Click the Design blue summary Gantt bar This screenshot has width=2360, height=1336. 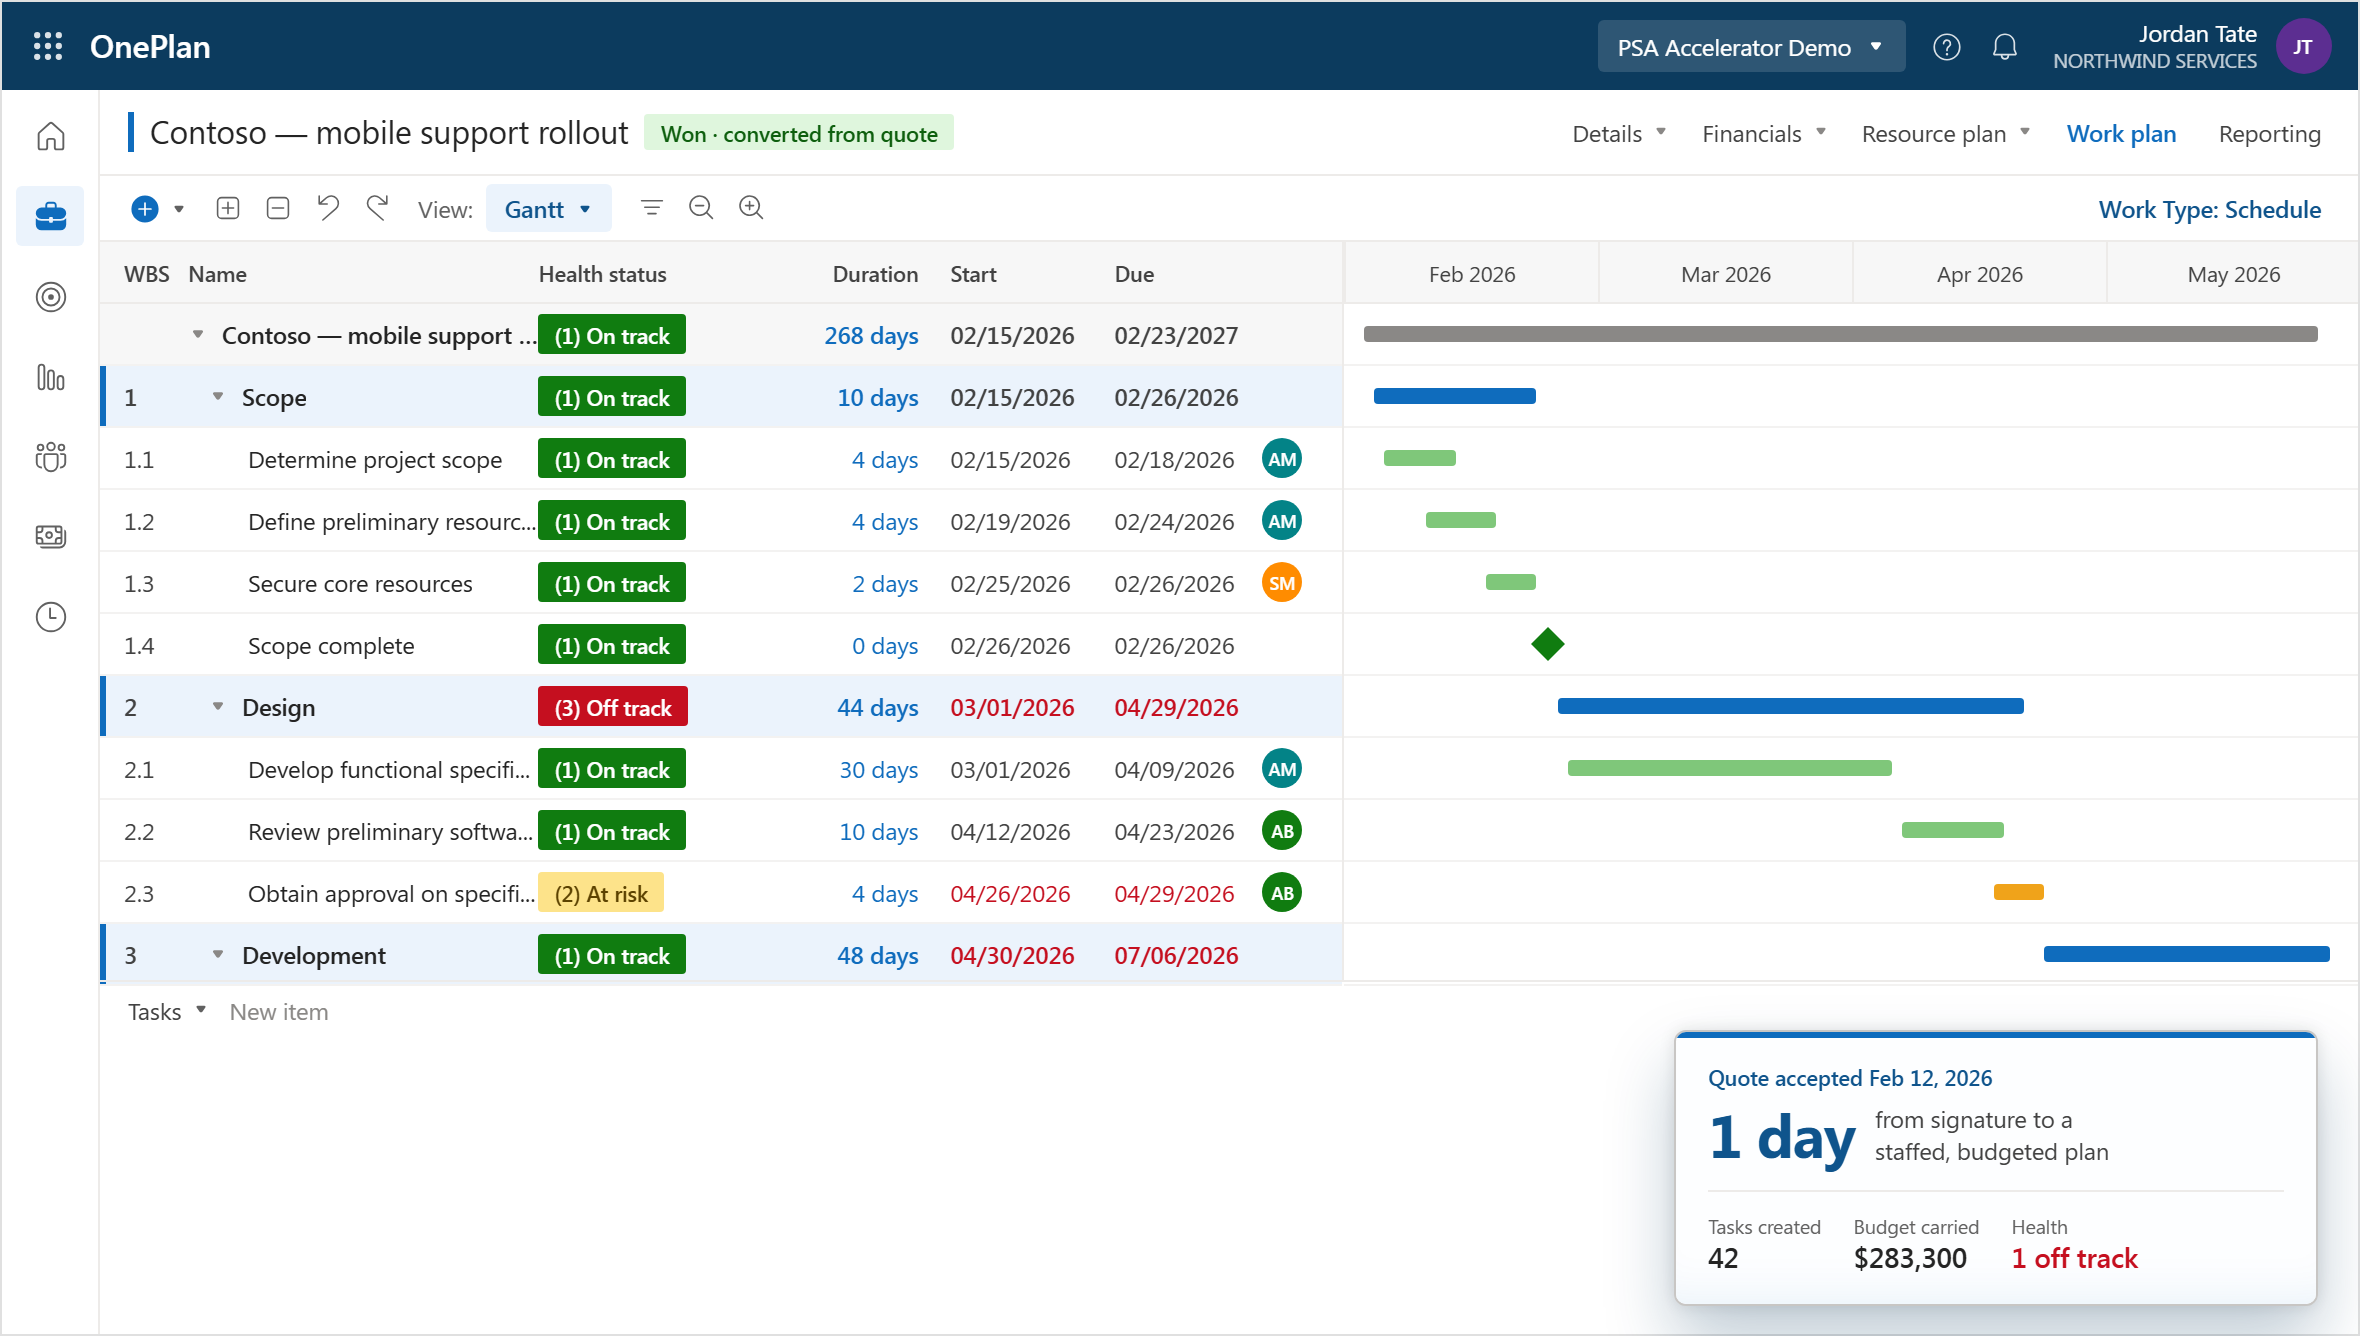coord(1790,706)
